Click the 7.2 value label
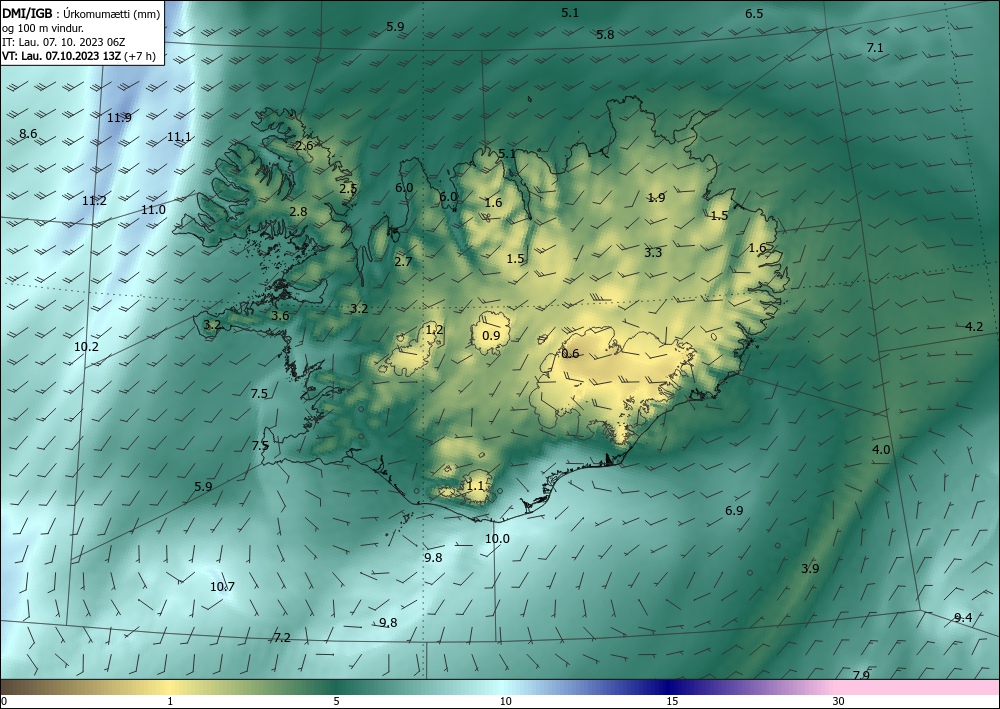1000x709 pixels. pyautogui.click(x=282, y=637)
